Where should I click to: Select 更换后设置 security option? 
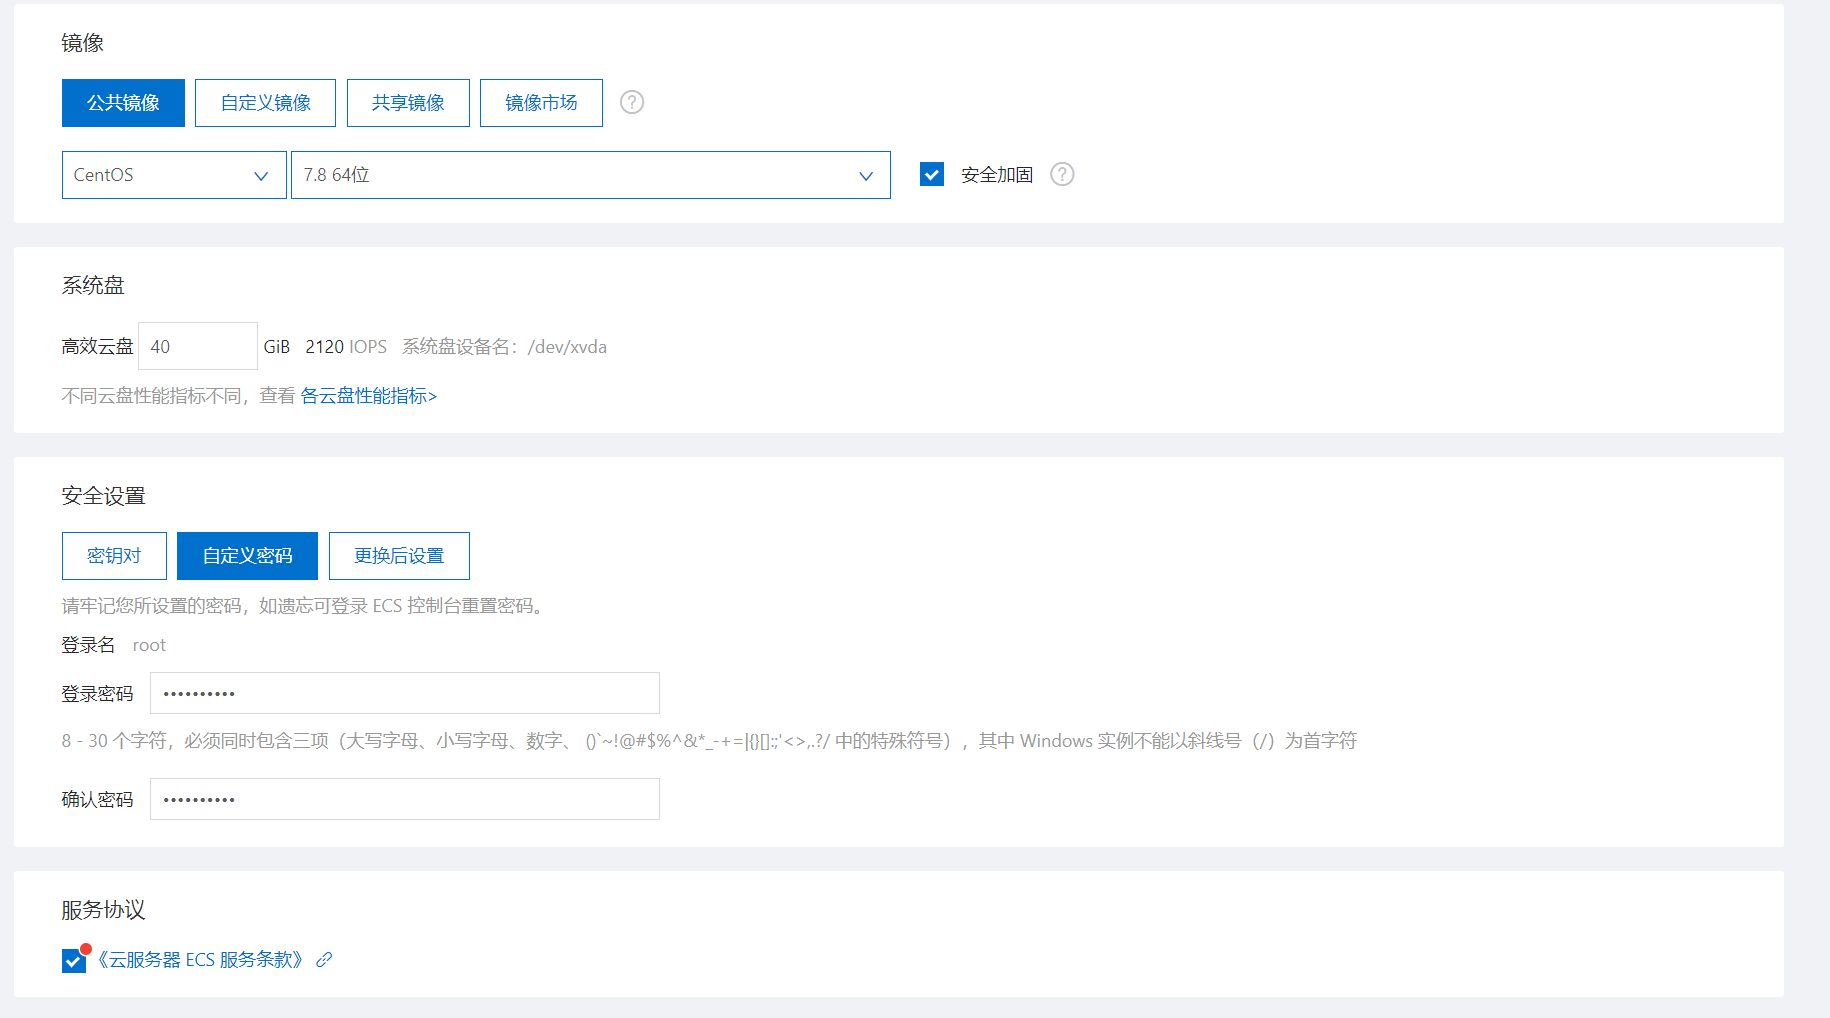(x=399, y=556)
